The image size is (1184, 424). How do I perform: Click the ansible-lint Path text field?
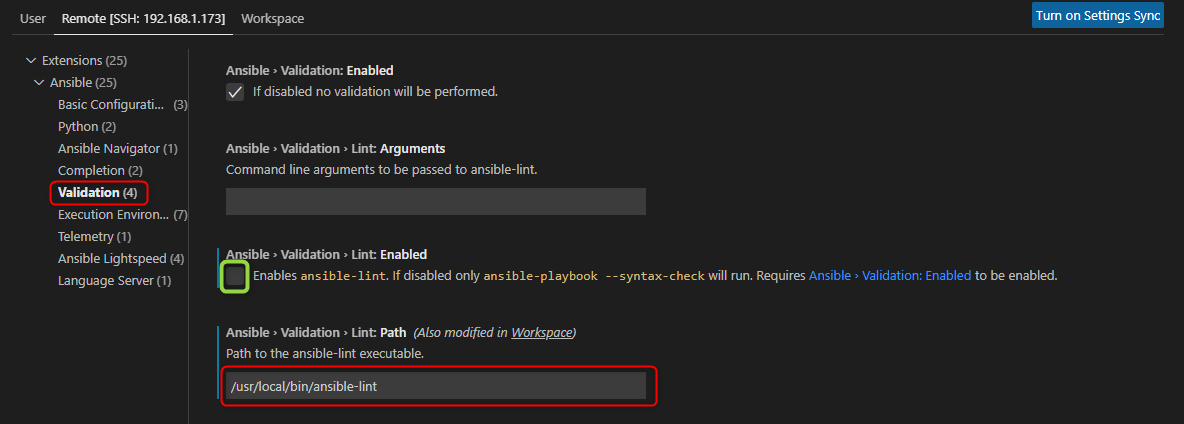tap(436, 386)
